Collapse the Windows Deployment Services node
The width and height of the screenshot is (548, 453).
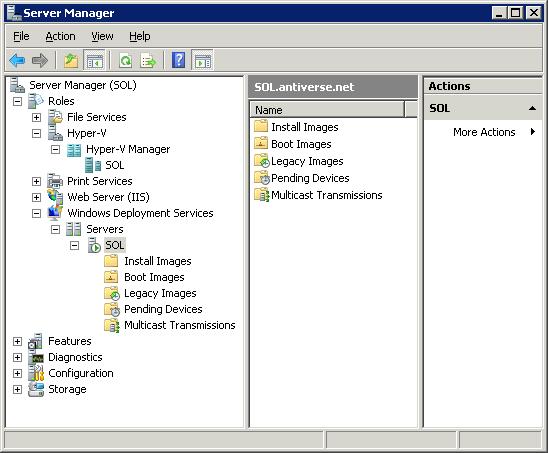click(36, 214)
